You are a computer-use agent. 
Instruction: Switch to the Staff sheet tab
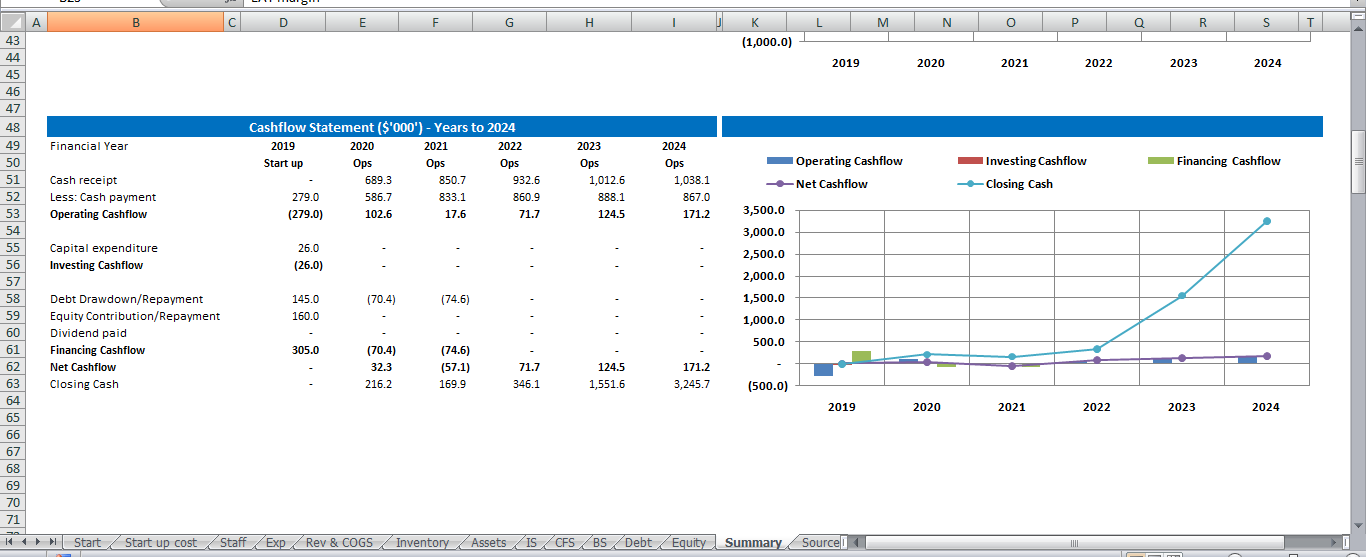click(x=233, y=543)
